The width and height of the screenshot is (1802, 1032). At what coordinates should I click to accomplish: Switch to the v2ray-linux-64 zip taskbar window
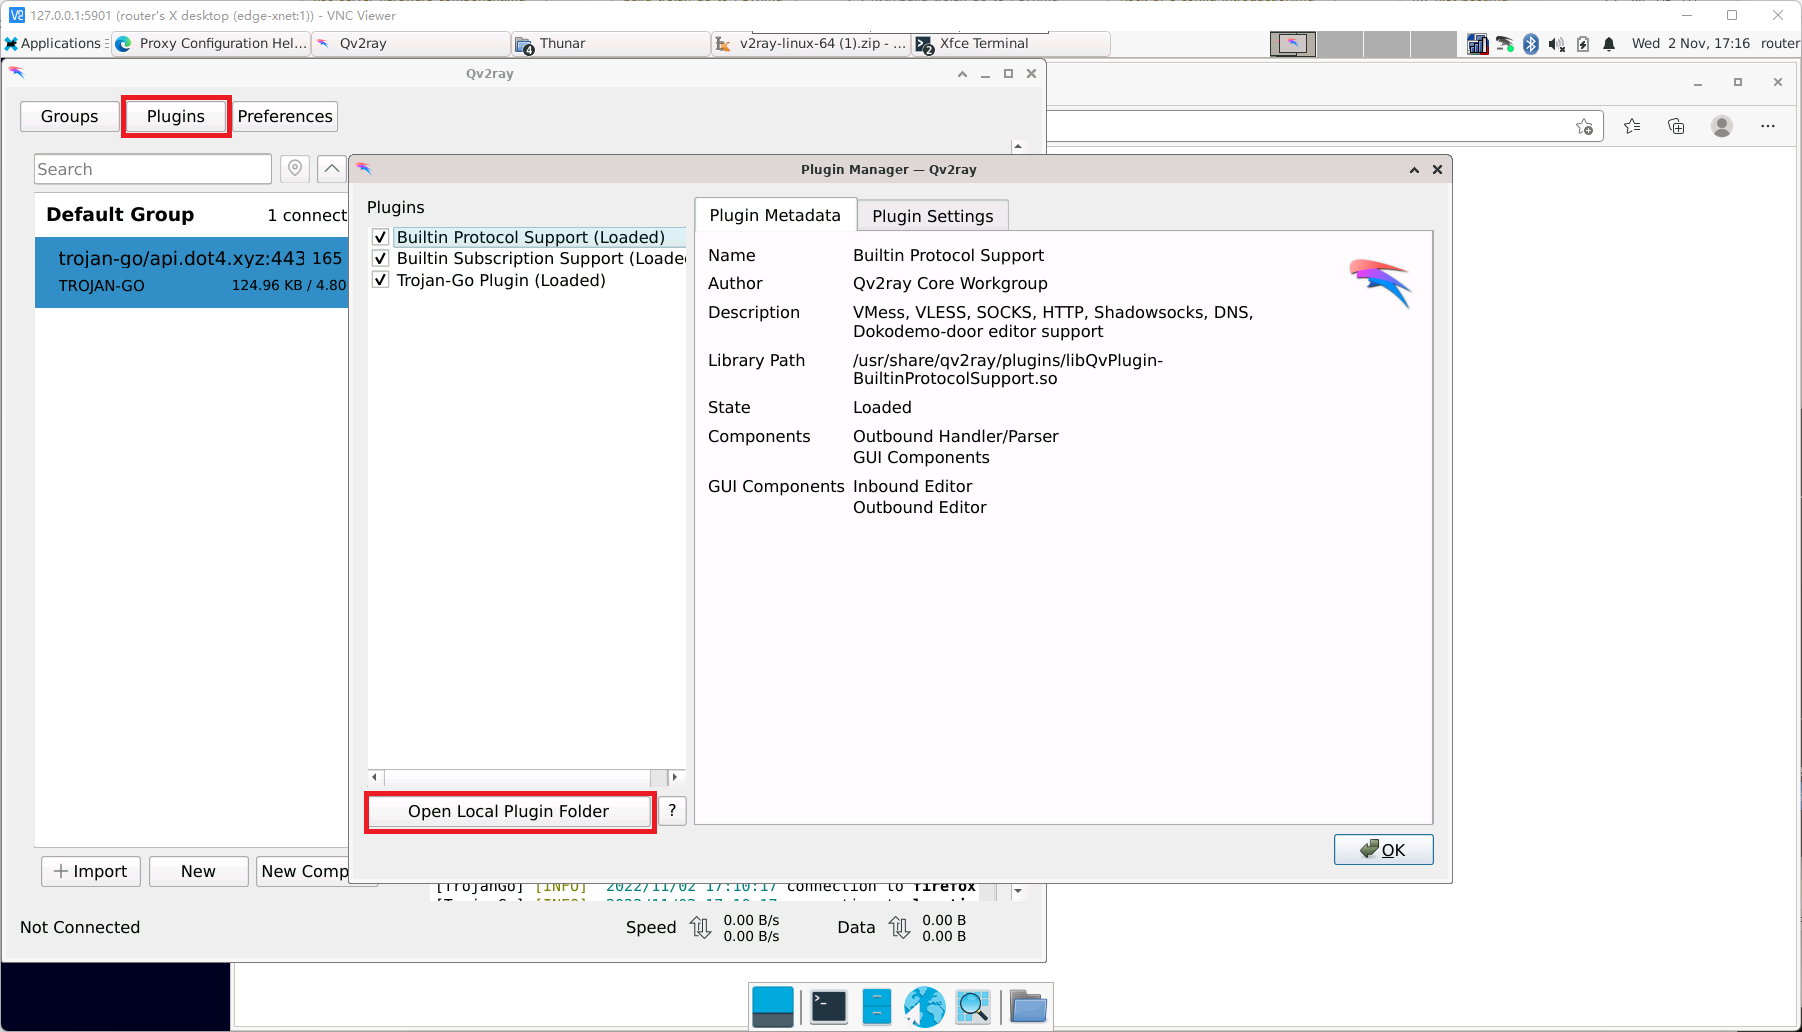tap(811, 44)
